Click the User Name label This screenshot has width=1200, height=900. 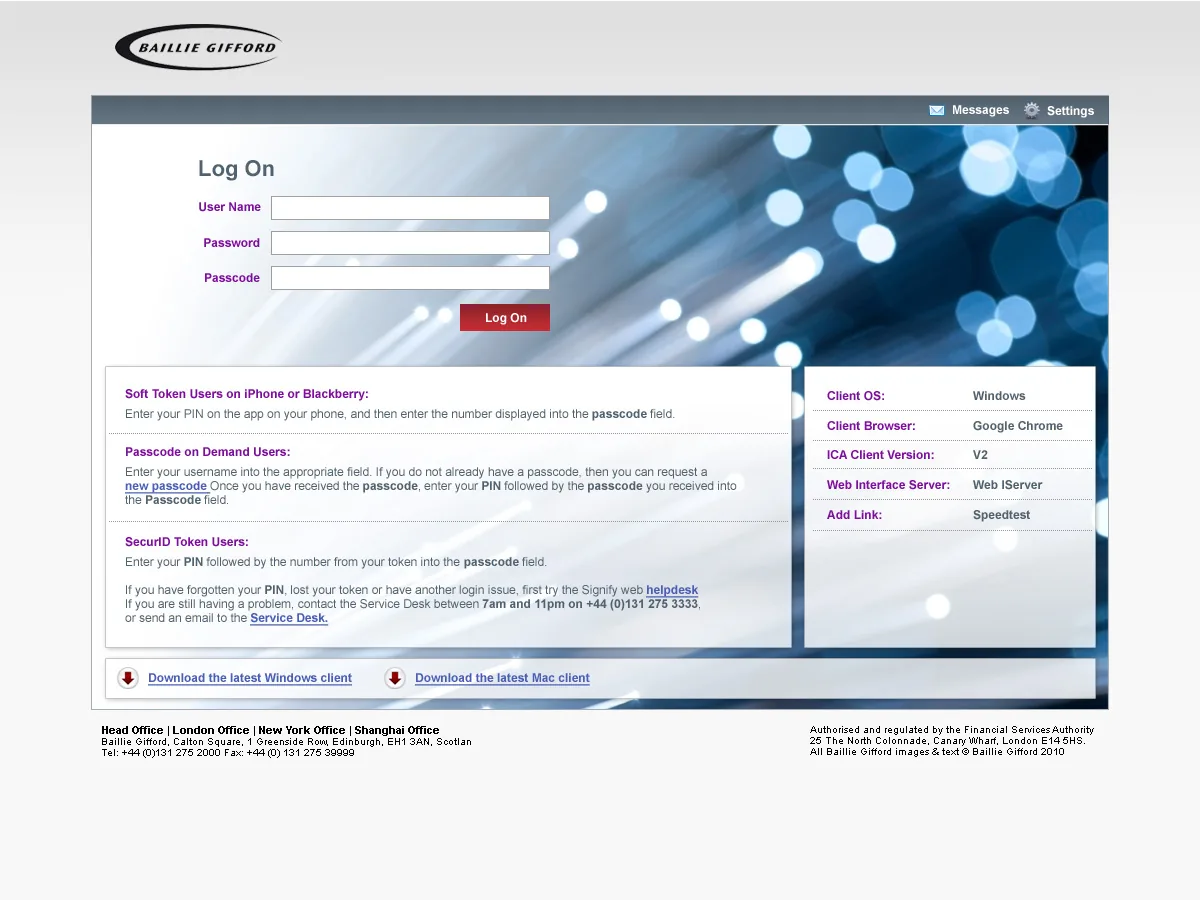pyautogui.click(x=229, y=207)
